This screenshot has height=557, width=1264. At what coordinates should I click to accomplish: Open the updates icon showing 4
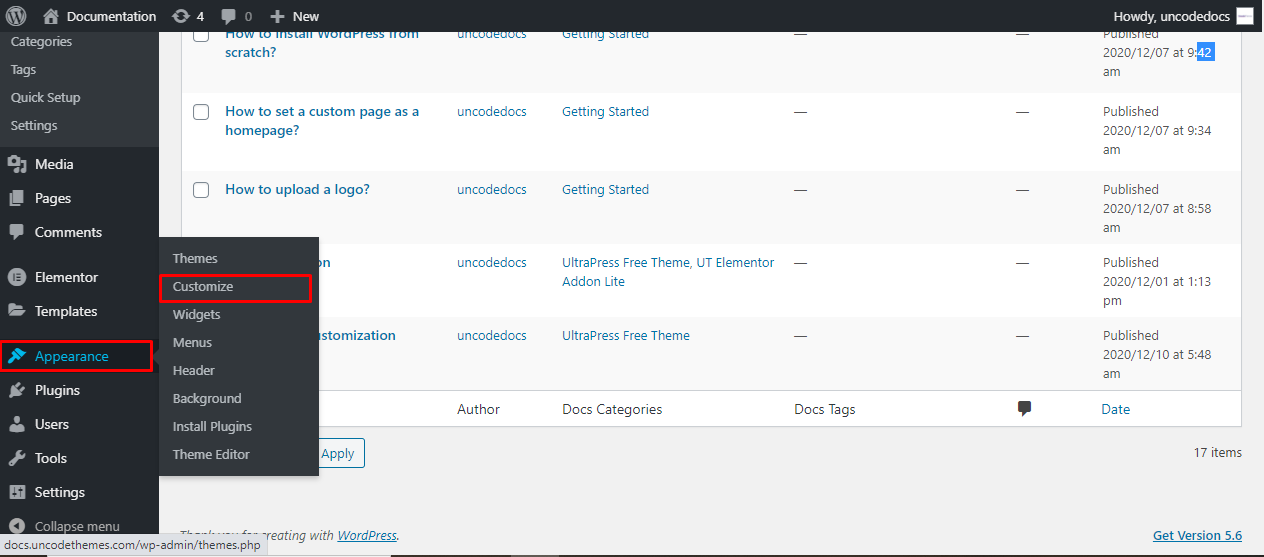[180, 16]
